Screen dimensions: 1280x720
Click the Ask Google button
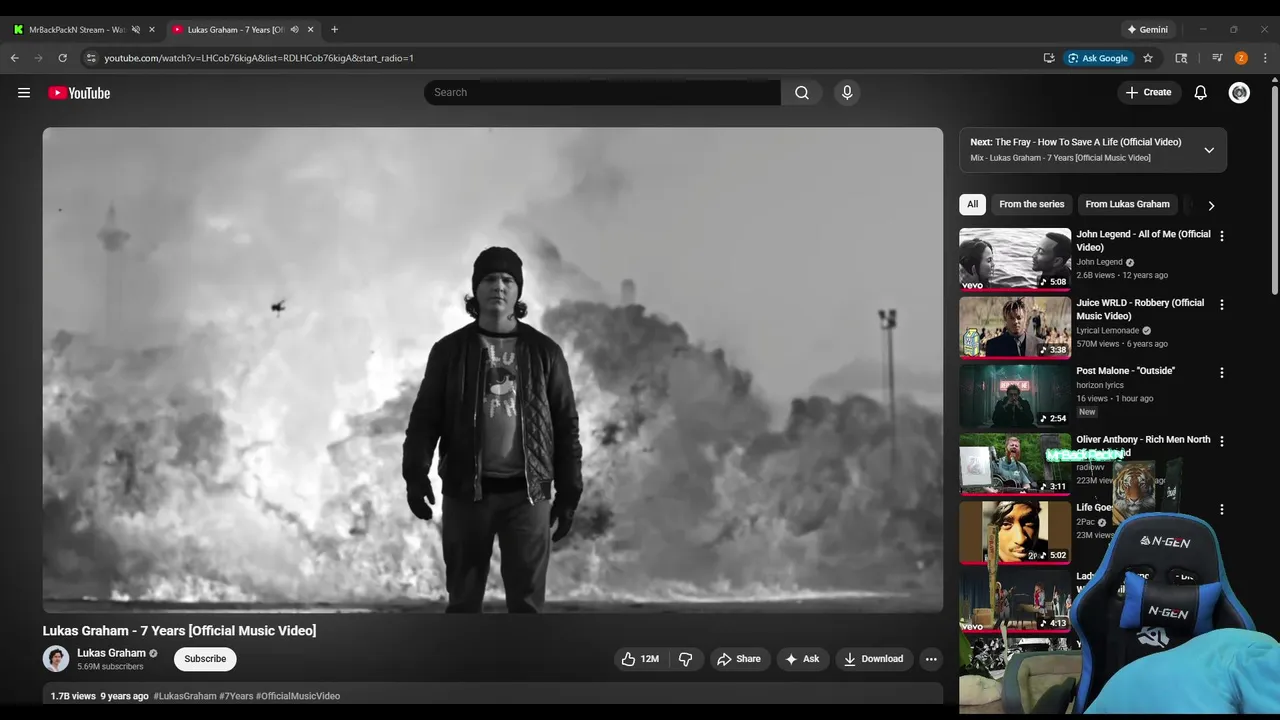(1098, 58)
